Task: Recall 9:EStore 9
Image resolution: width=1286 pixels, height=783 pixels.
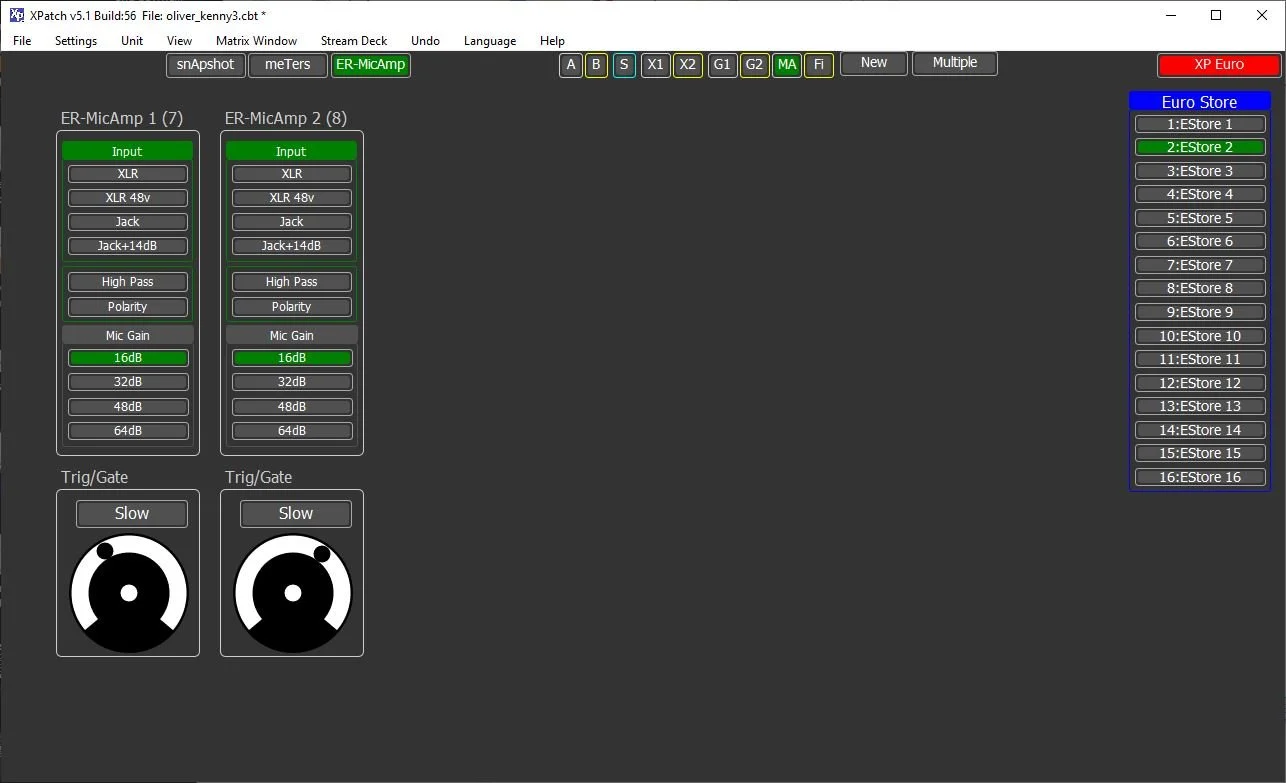Action: (x=1200, y=312)
